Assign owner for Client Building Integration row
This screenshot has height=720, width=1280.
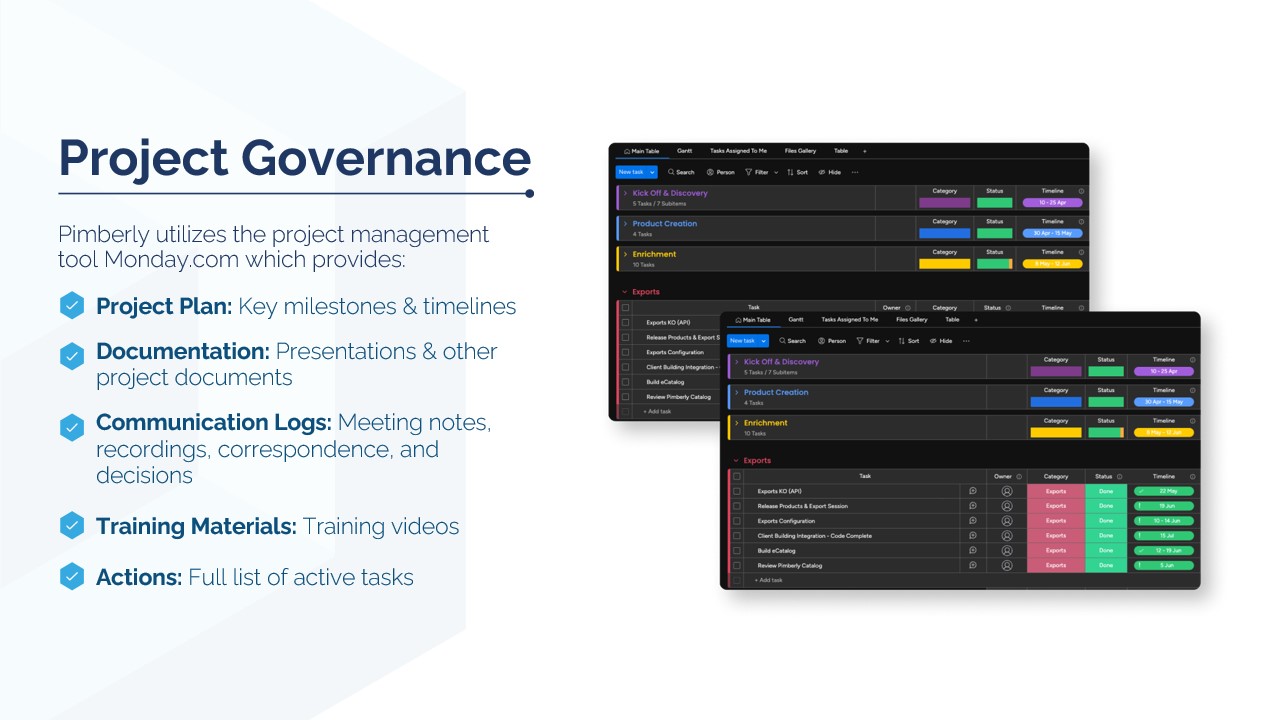1007,536
